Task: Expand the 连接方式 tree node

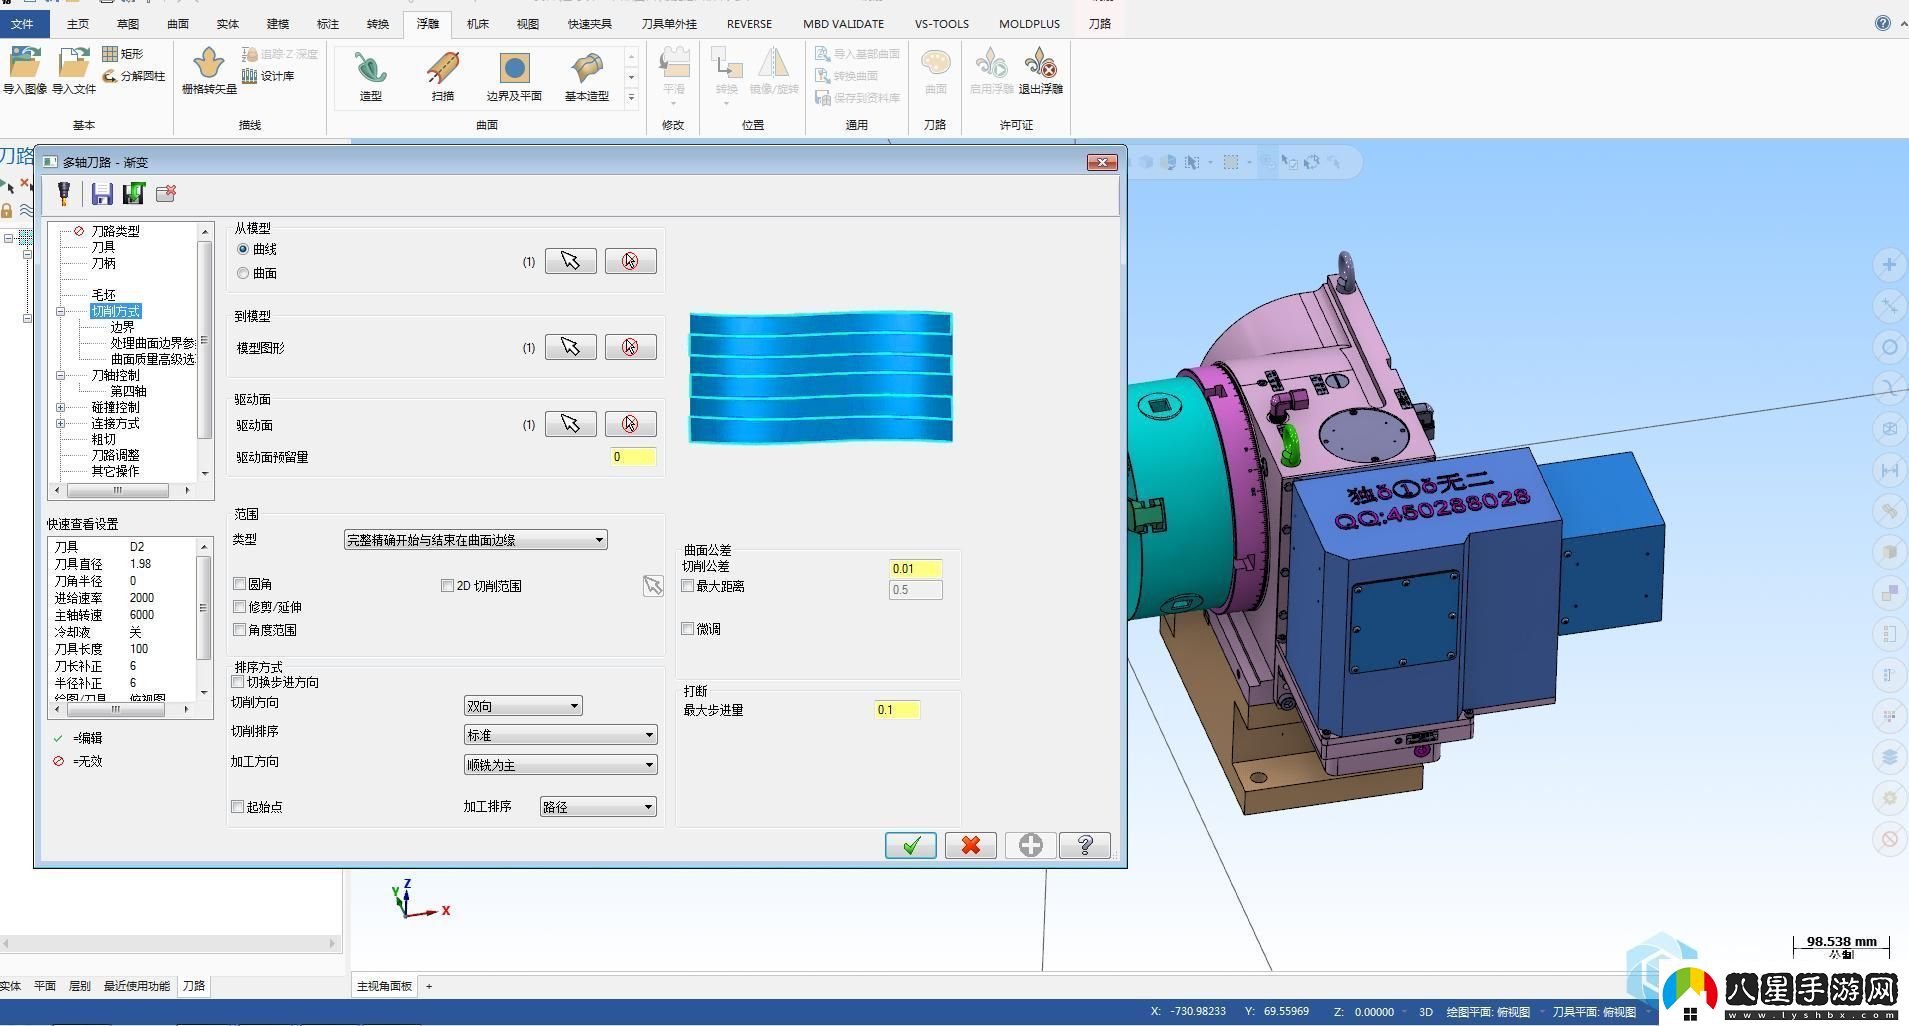Action: point(61,423)
